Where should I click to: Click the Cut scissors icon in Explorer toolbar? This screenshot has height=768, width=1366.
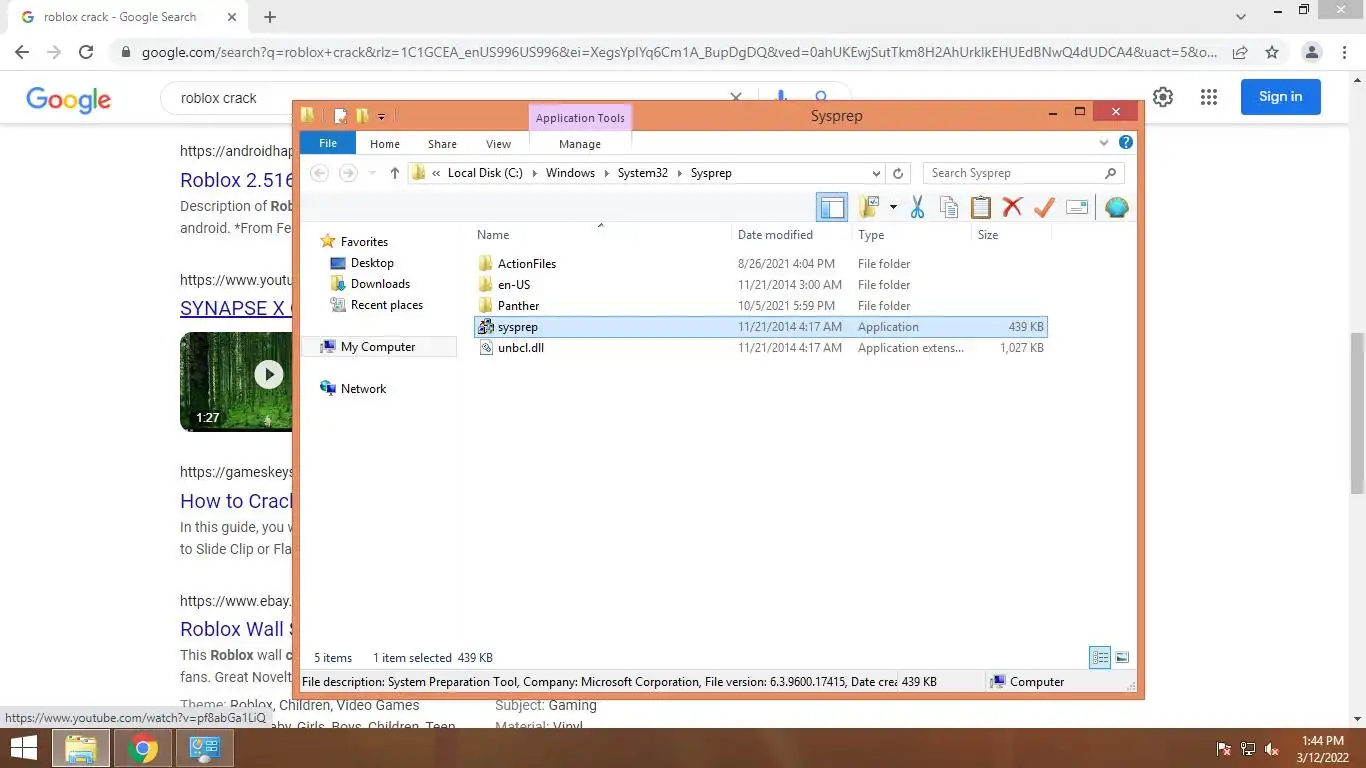click(917, 207)
